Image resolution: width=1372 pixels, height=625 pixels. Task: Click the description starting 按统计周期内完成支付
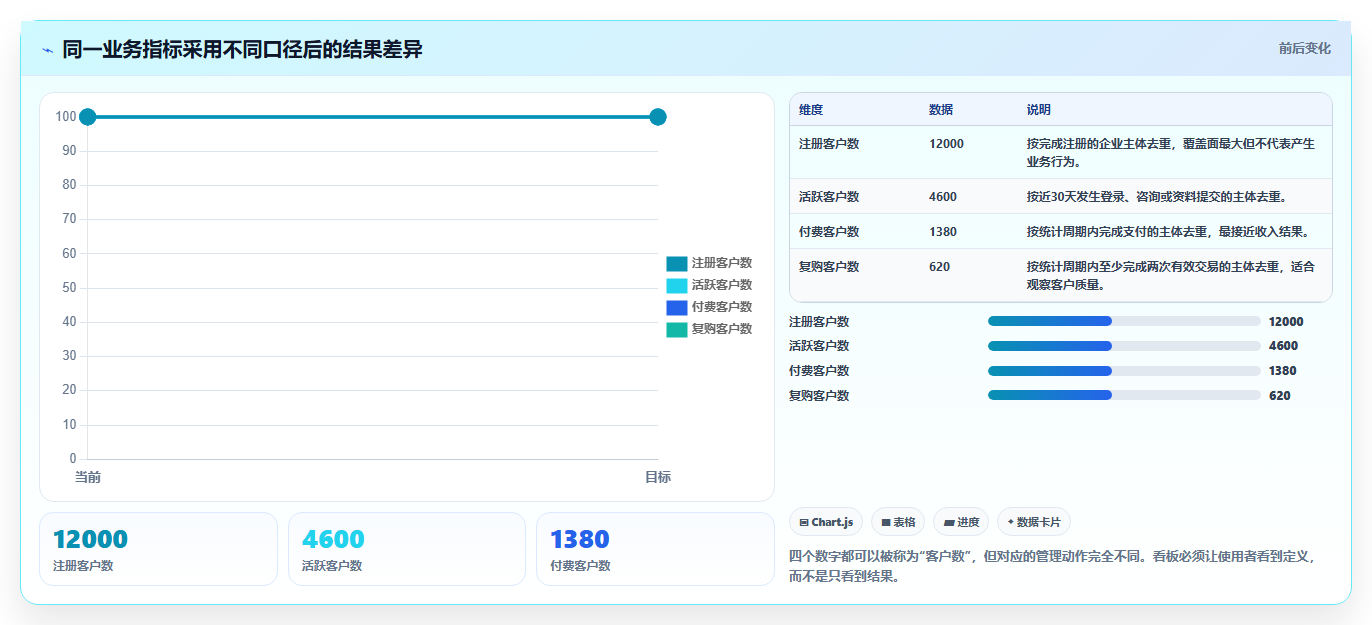(x=1168, y=232)
